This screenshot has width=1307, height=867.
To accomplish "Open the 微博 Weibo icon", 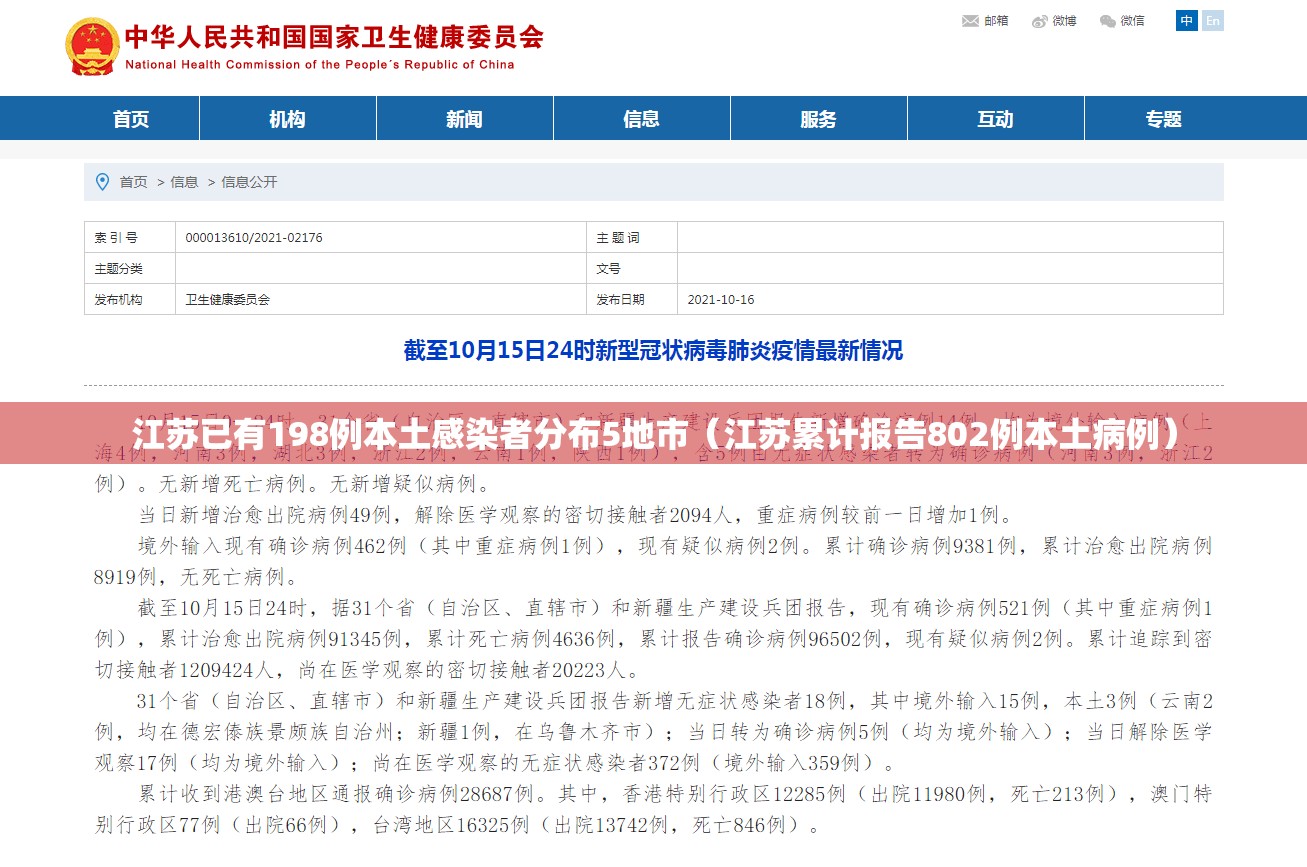I will [x=1040, y=21].
